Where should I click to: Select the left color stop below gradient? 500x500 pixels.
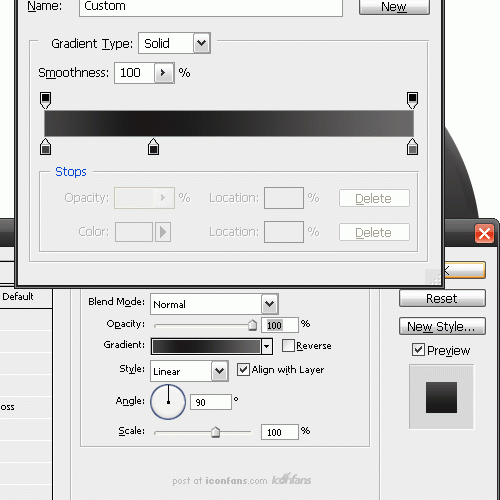click(x=45, y=147)
